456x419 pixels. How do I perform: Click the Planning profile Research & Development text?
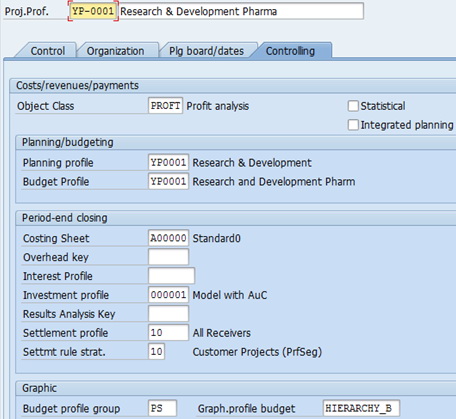click(x=252, y=163)
